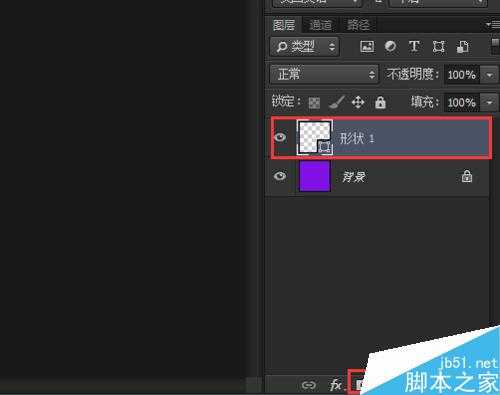Image resolution: width=500 pixels, height=395 pixels.
Task: Switch to the 通道 (Channels) tab
Action: pos(320,25)
